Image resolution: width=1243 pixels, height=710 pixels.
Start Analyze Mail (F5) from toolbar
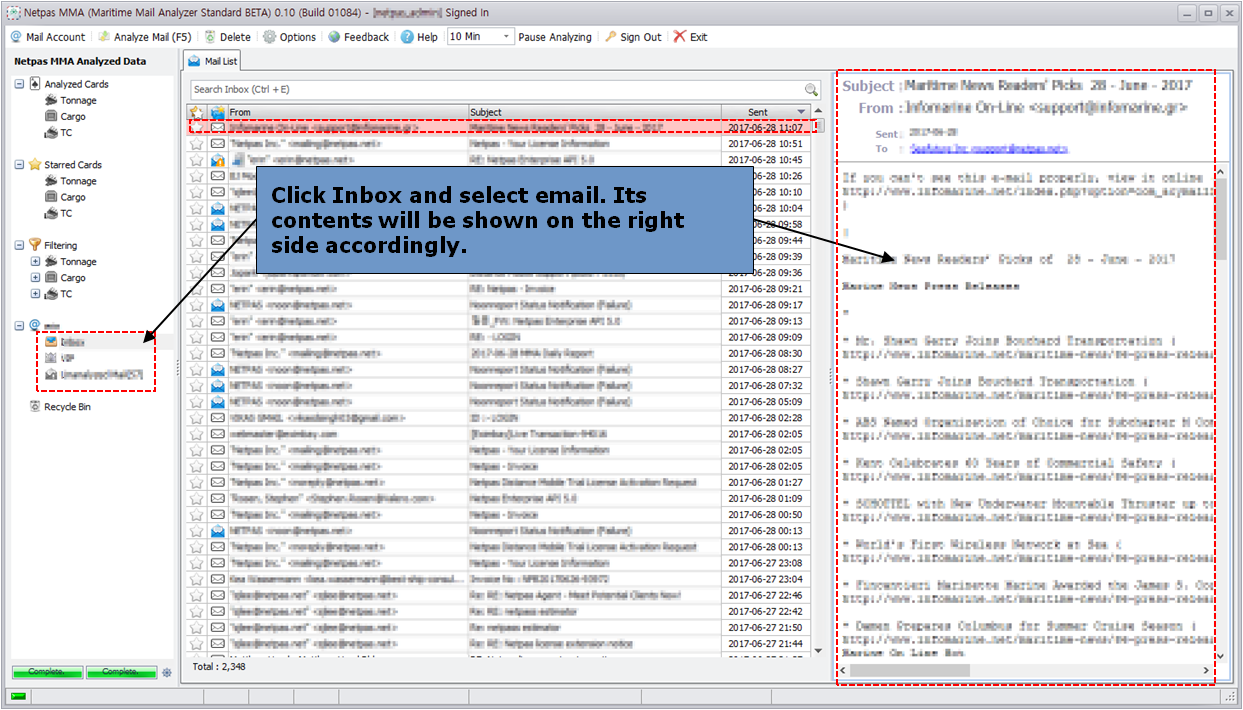pyautogui.click(x=144, y=37)
